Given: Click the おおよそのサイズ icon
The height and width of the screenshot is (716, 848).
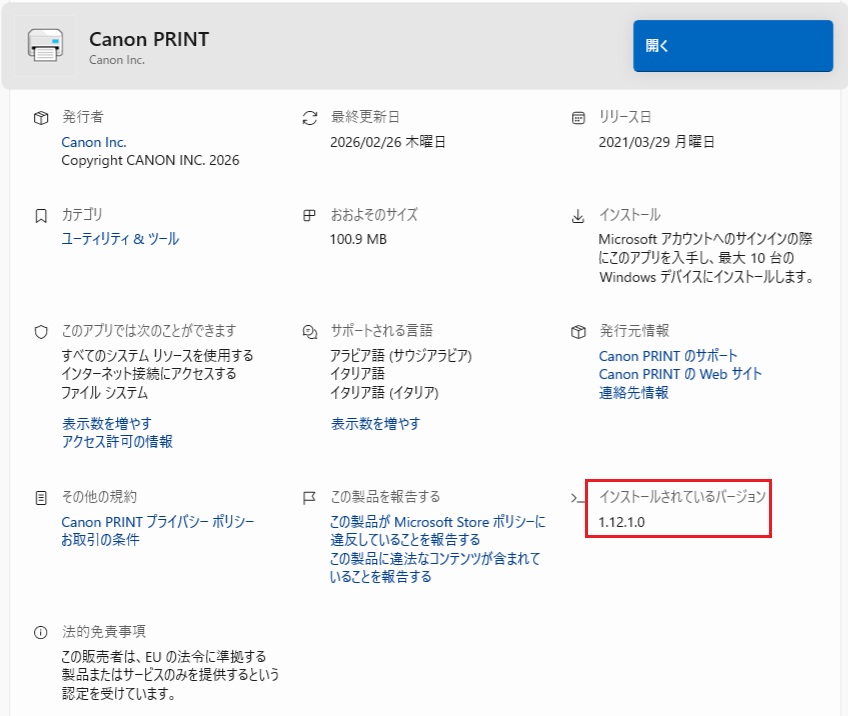Looking at the screenshot, I should point(309,216).
